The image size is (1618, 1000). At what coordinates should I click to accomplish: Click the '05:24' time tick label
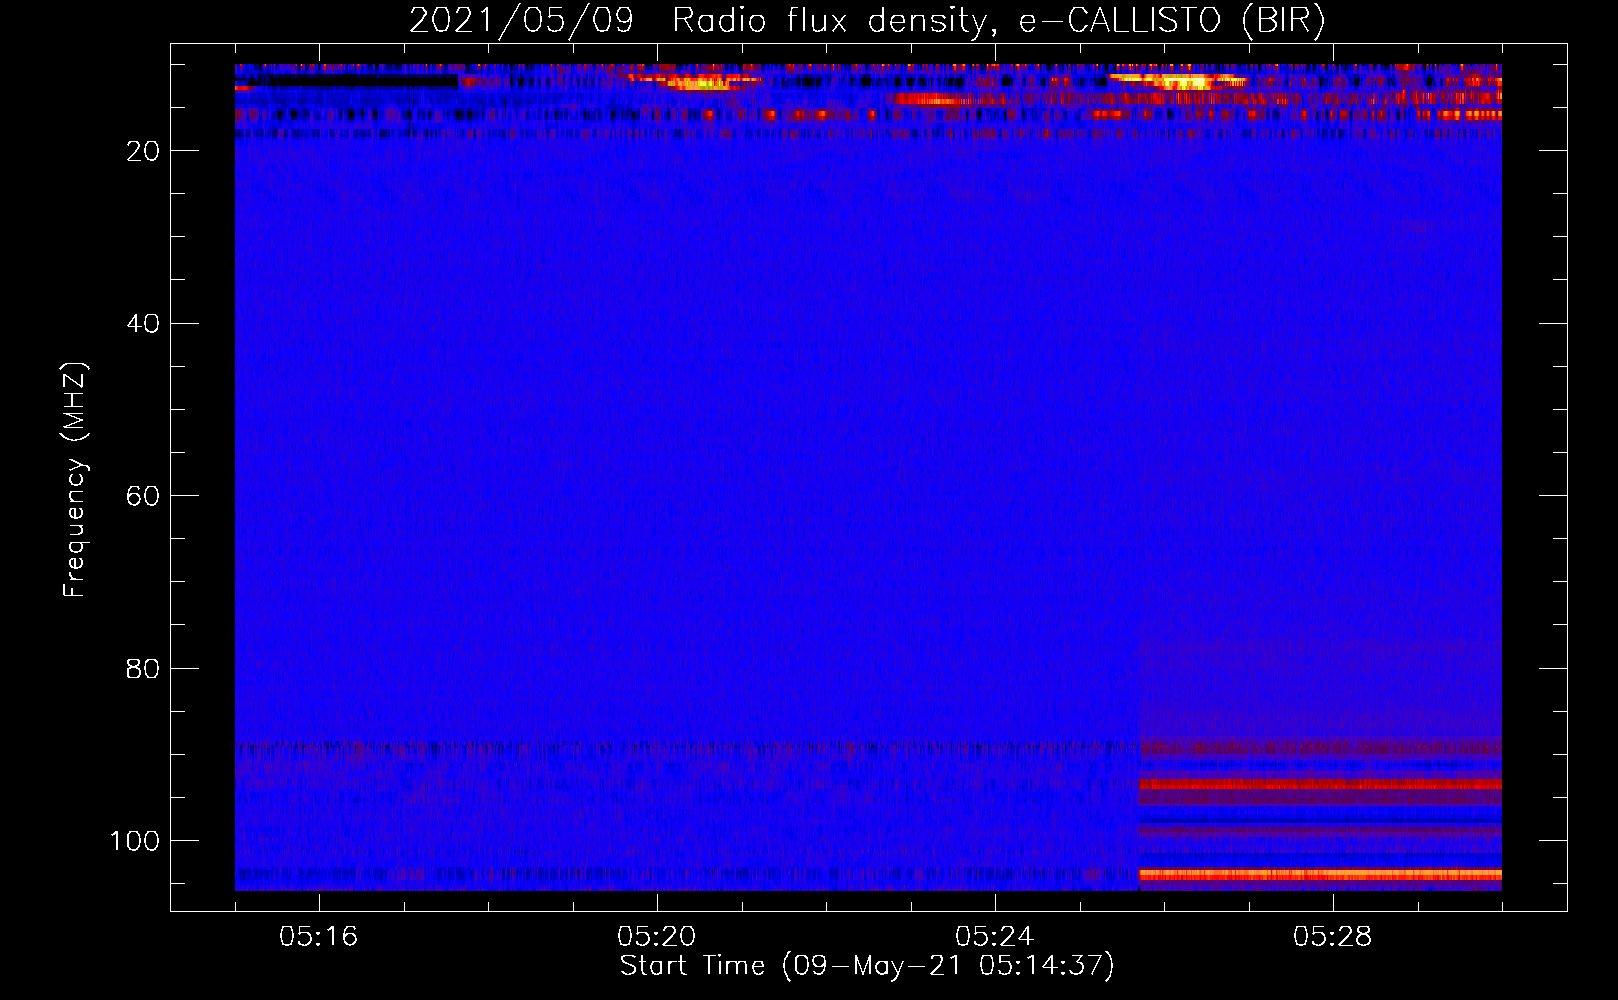click(995, 937)
